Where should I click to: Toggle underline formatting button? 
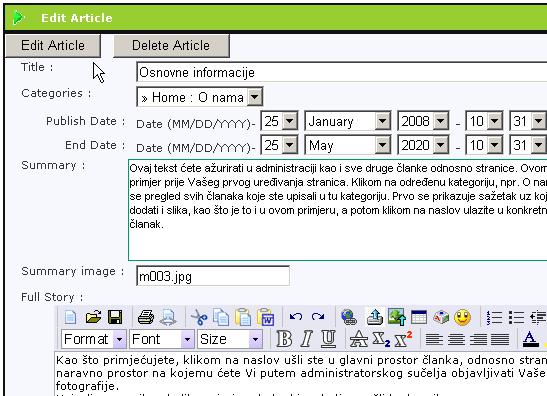tap(328, 339)
